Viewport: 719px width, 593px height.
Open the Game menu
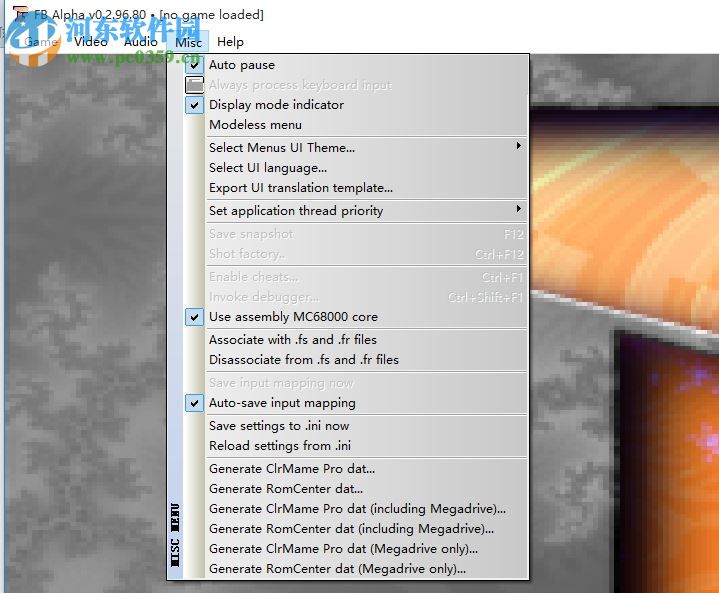tap(41, 42)
